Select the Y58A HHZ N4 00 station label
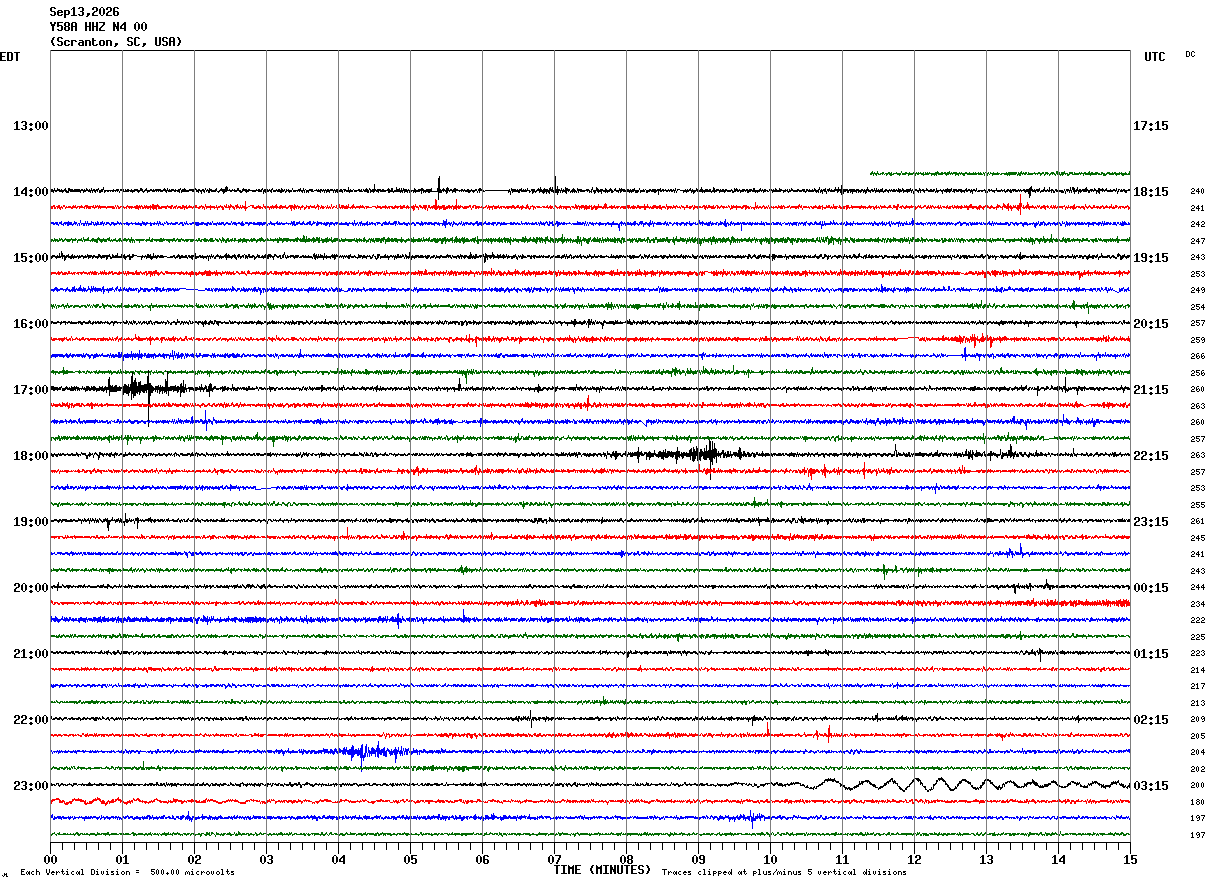The width and height of the screenshot is (1210, 886). 98,27
